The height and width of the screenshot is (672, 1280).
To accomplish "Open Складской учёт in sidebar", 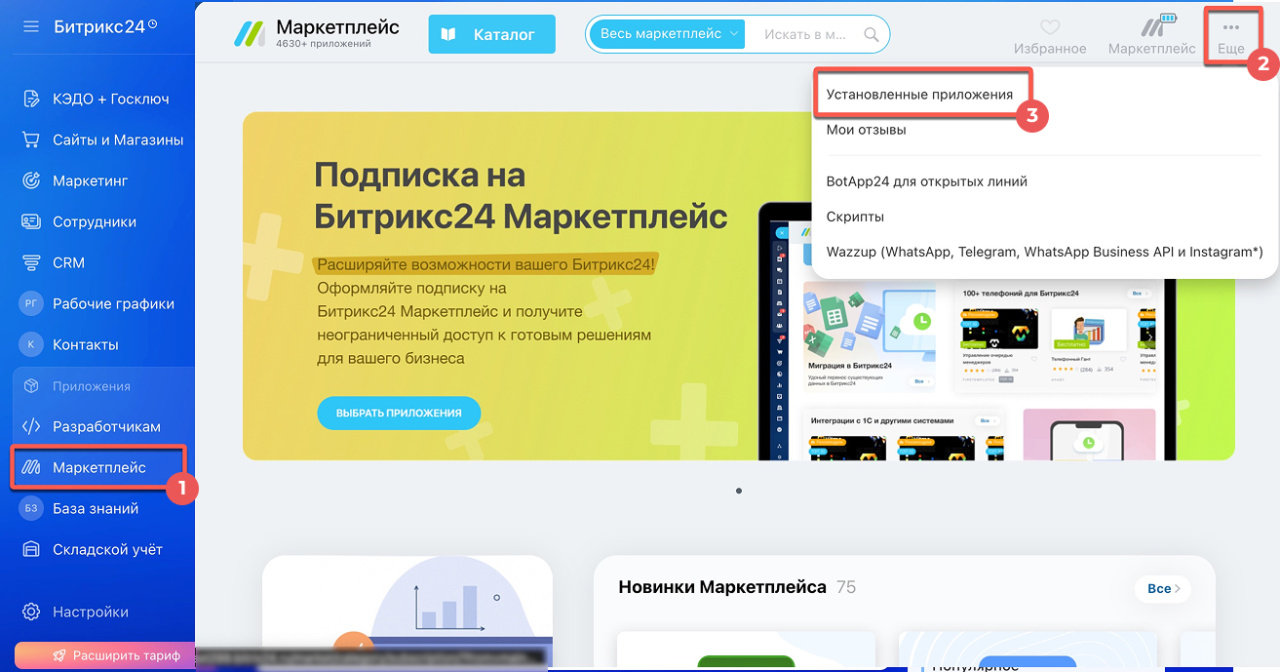I will point(107,550).
